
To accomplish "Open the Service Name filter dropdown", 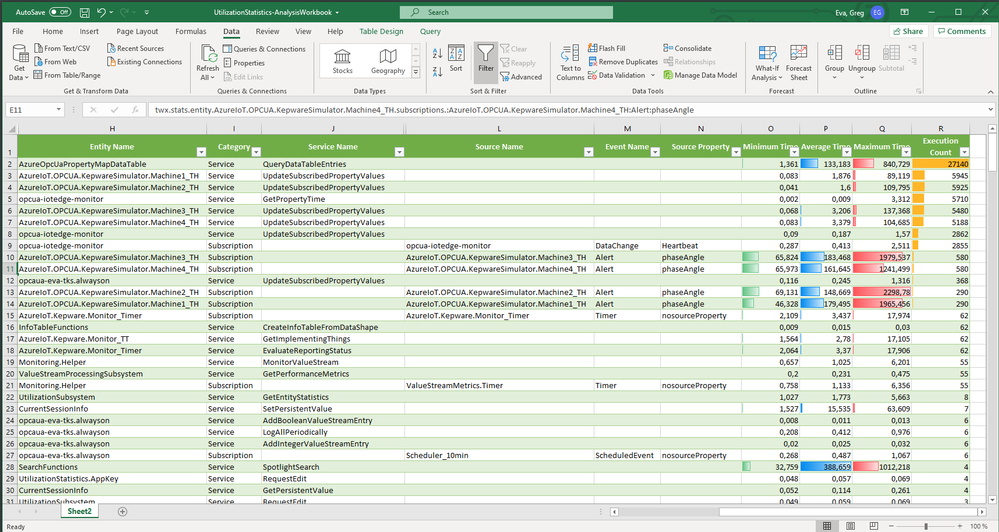I will click(x=399, y=152).
